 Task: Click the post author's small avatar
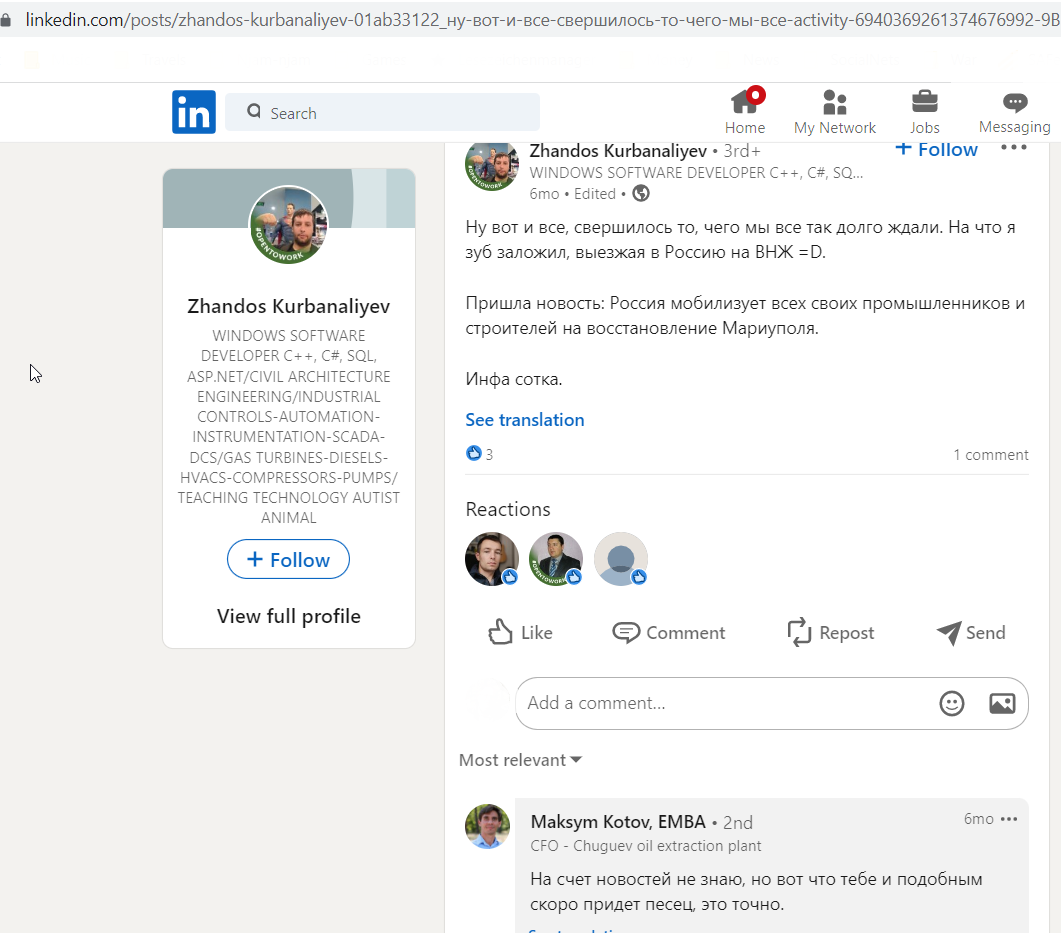coord(492,164)
